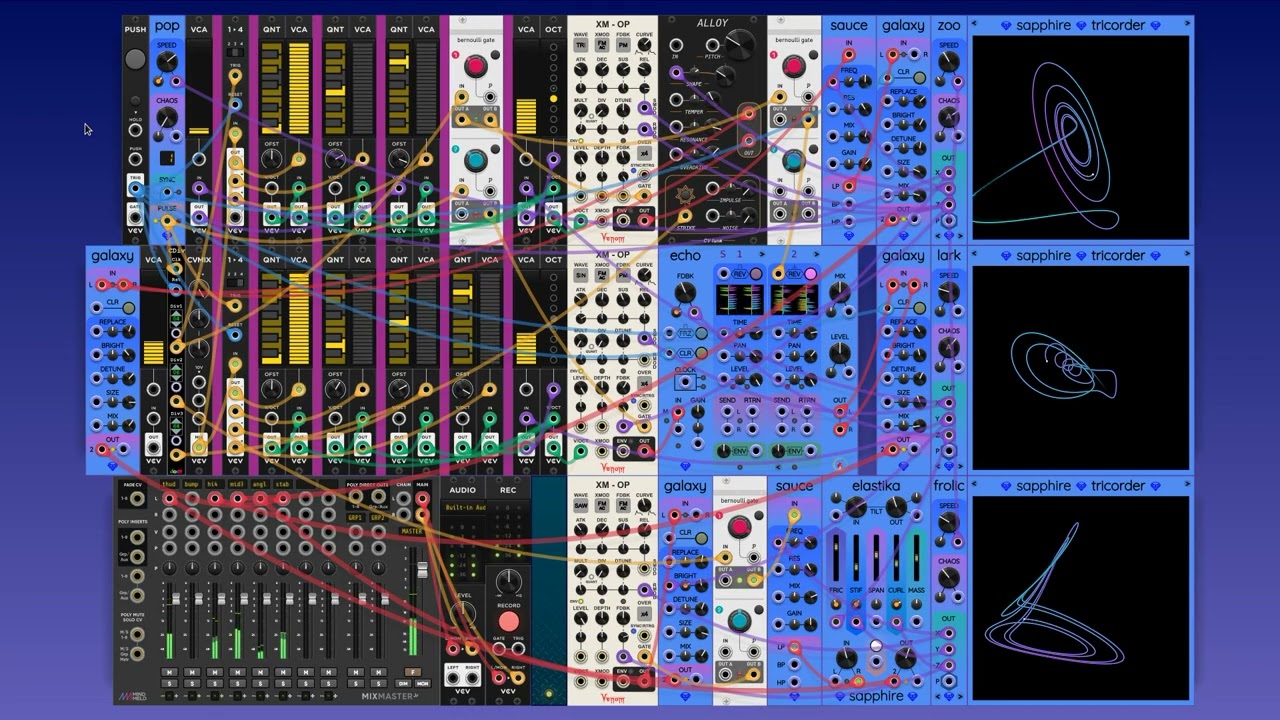Move the elastika MASS slider
This screenshot has height=720, width=1280.
coord(916,558)
